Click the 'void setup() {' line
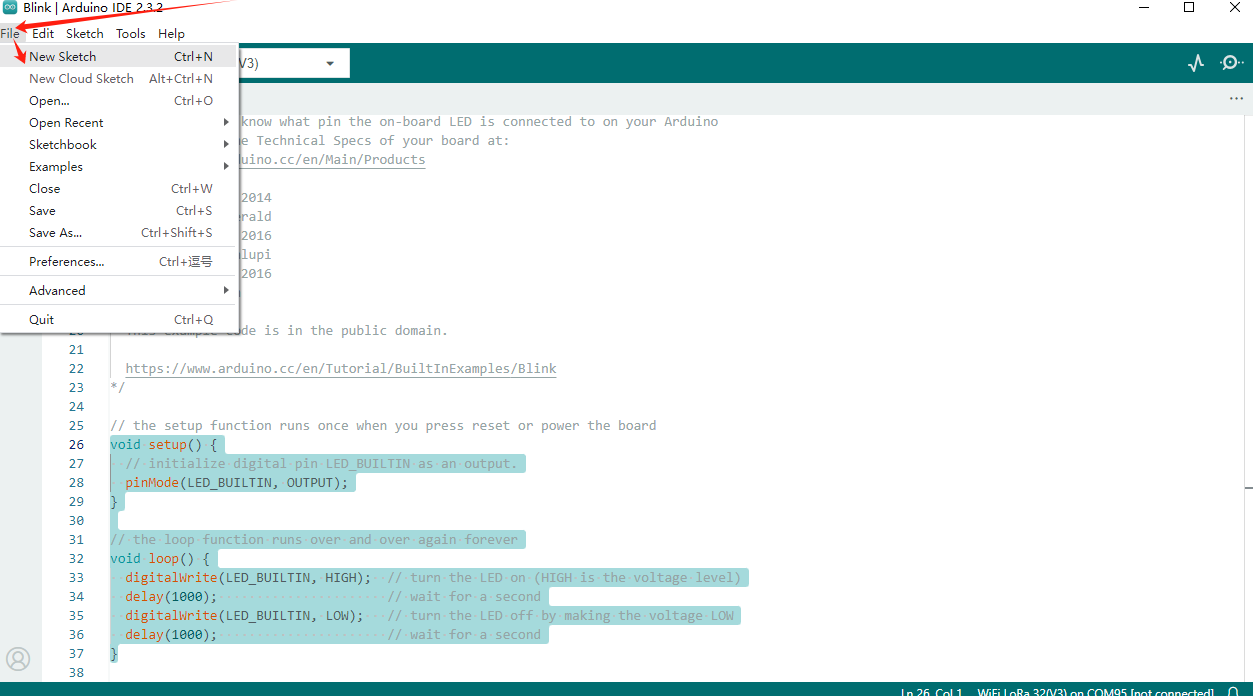Viewport: 1253px width, 696px height. [164, 445]
